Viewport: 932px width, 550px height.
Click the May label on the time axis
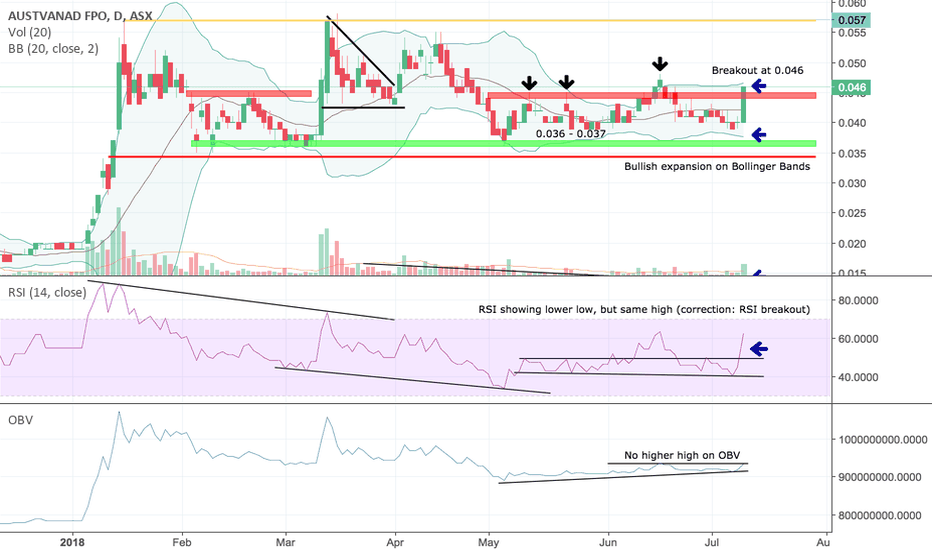pyautogui.click(x=489, y=542)
